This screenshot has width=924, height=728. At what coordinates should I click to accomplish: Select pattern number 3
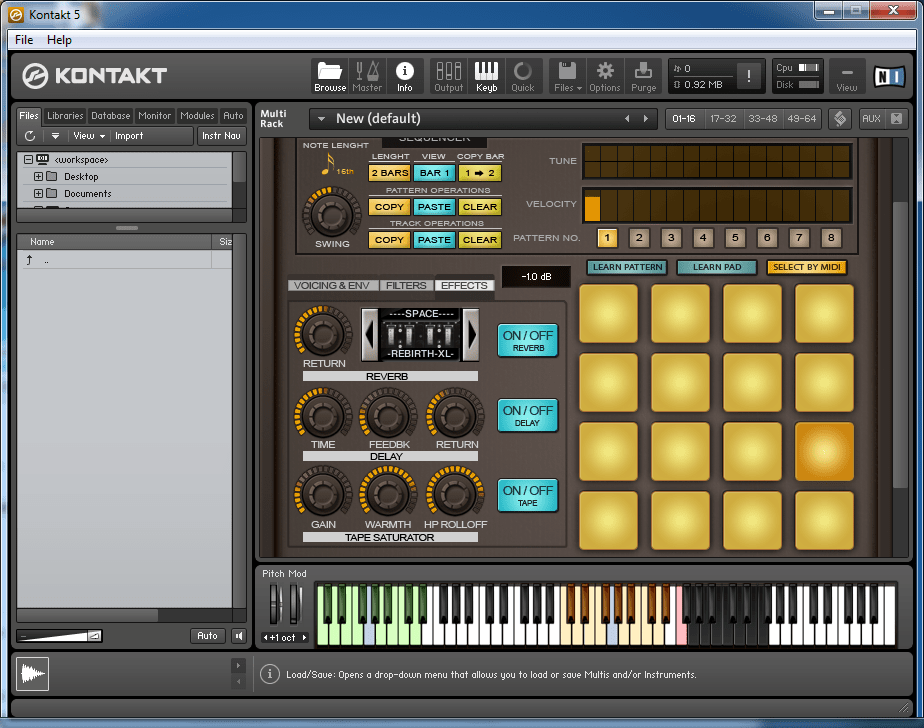click(671, 238)
